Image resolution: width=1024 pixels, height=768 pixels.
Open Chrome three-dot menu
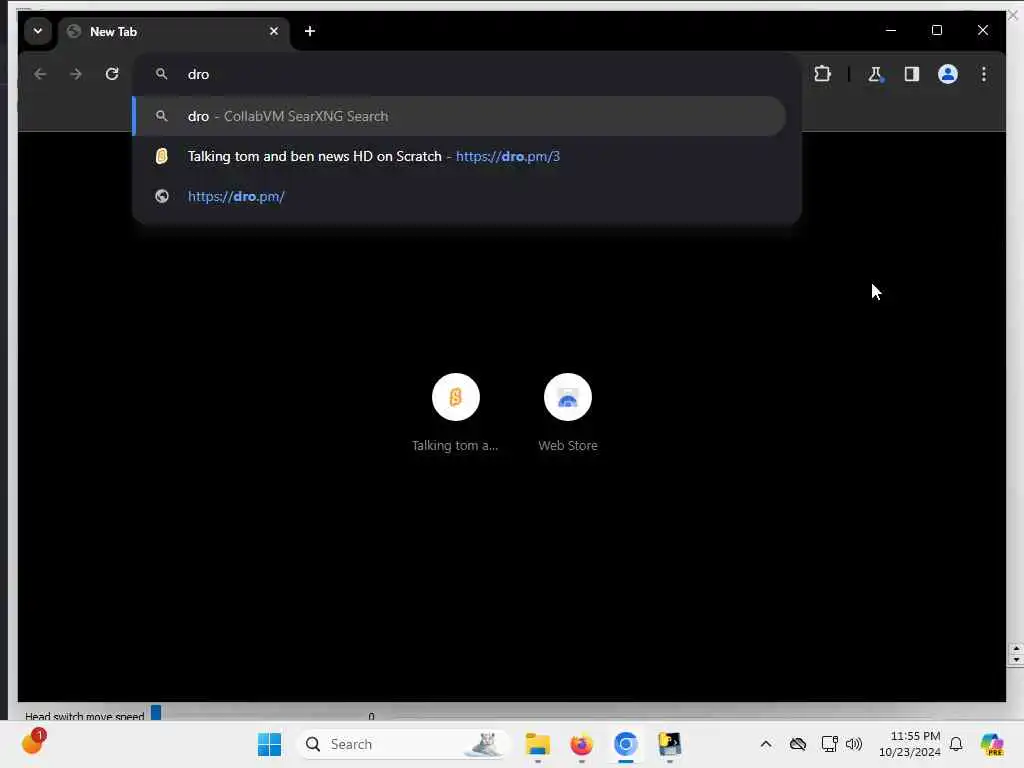[x=984, y=74]
